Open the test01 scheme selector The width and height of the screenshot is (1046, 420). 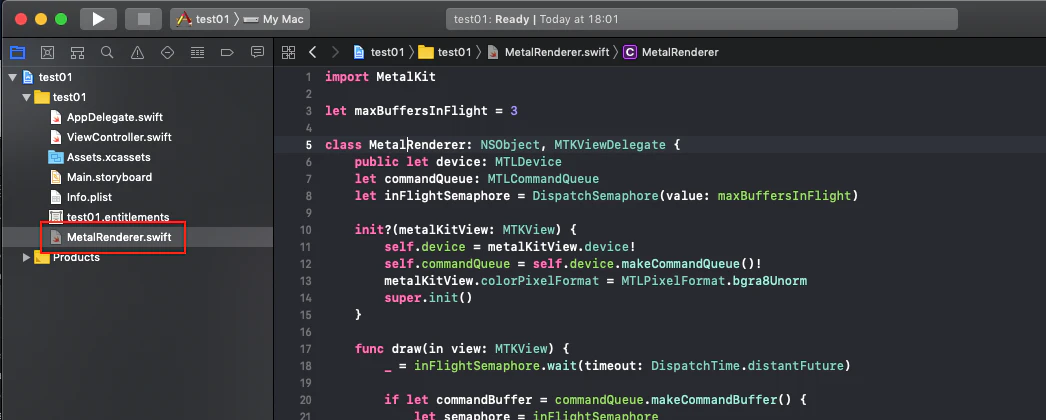(203, 19)
